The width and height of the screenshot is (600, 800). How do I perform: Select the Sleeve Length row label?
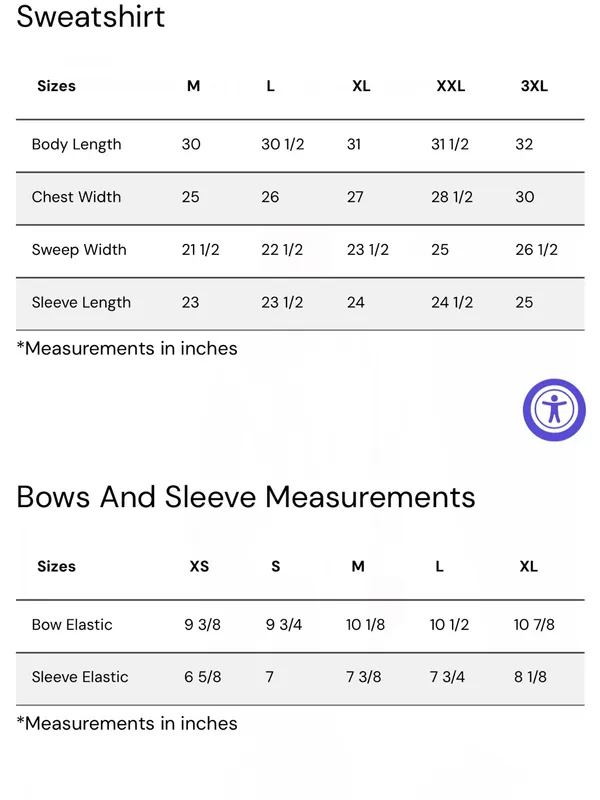point(81,303)
